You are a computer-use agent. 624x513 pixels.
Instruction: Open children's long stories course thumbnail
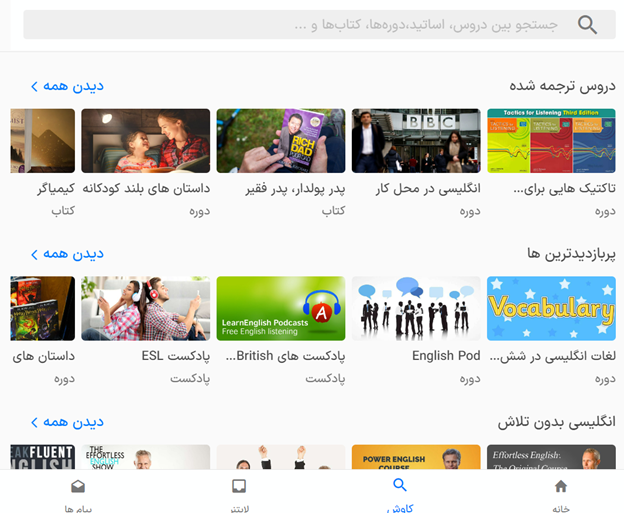(146, 140)
